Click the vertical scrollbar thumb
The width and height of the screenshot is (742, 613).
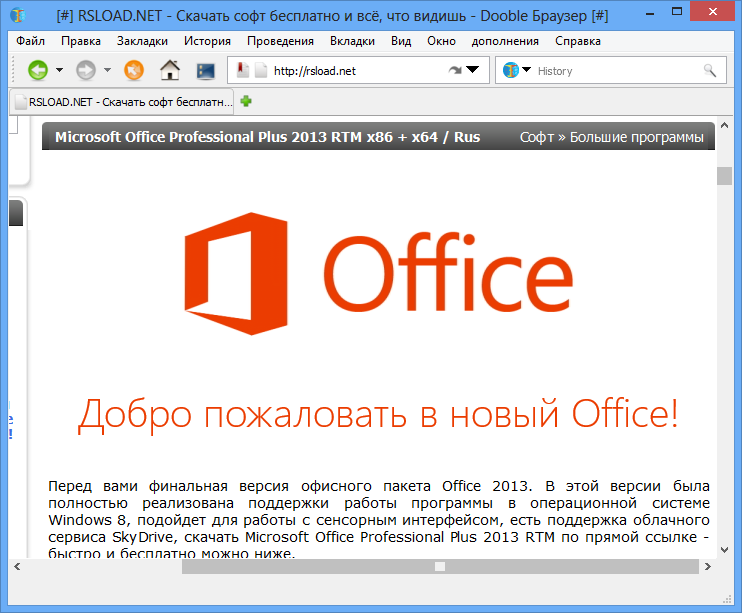pyautogui.click(x=724, y=176)
